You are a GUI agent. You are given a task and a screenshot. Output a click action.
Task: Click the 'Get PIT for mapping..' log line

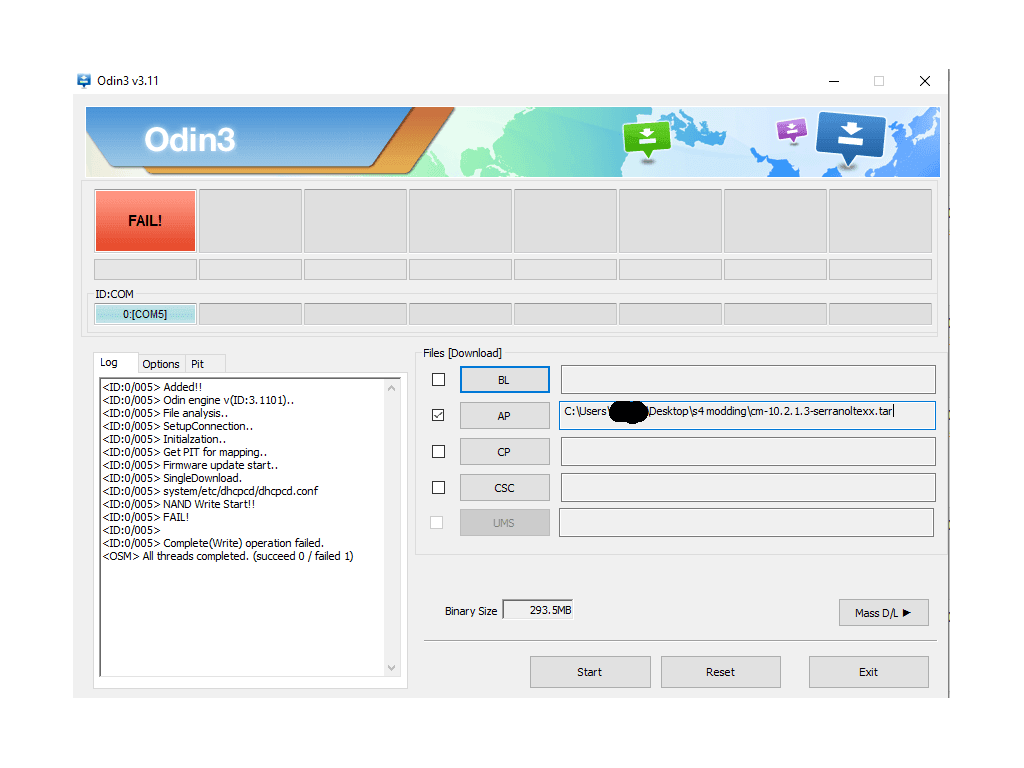click(185, 452)
